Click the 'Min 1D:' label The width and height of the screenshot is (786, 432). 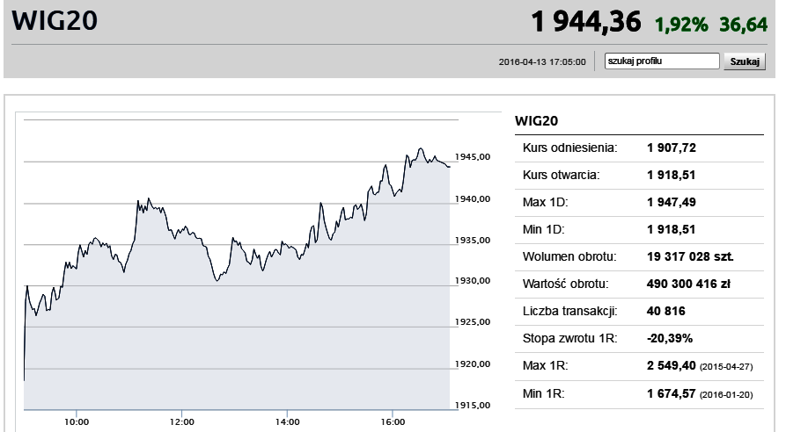pyautogui.click(x=543, y=230)
